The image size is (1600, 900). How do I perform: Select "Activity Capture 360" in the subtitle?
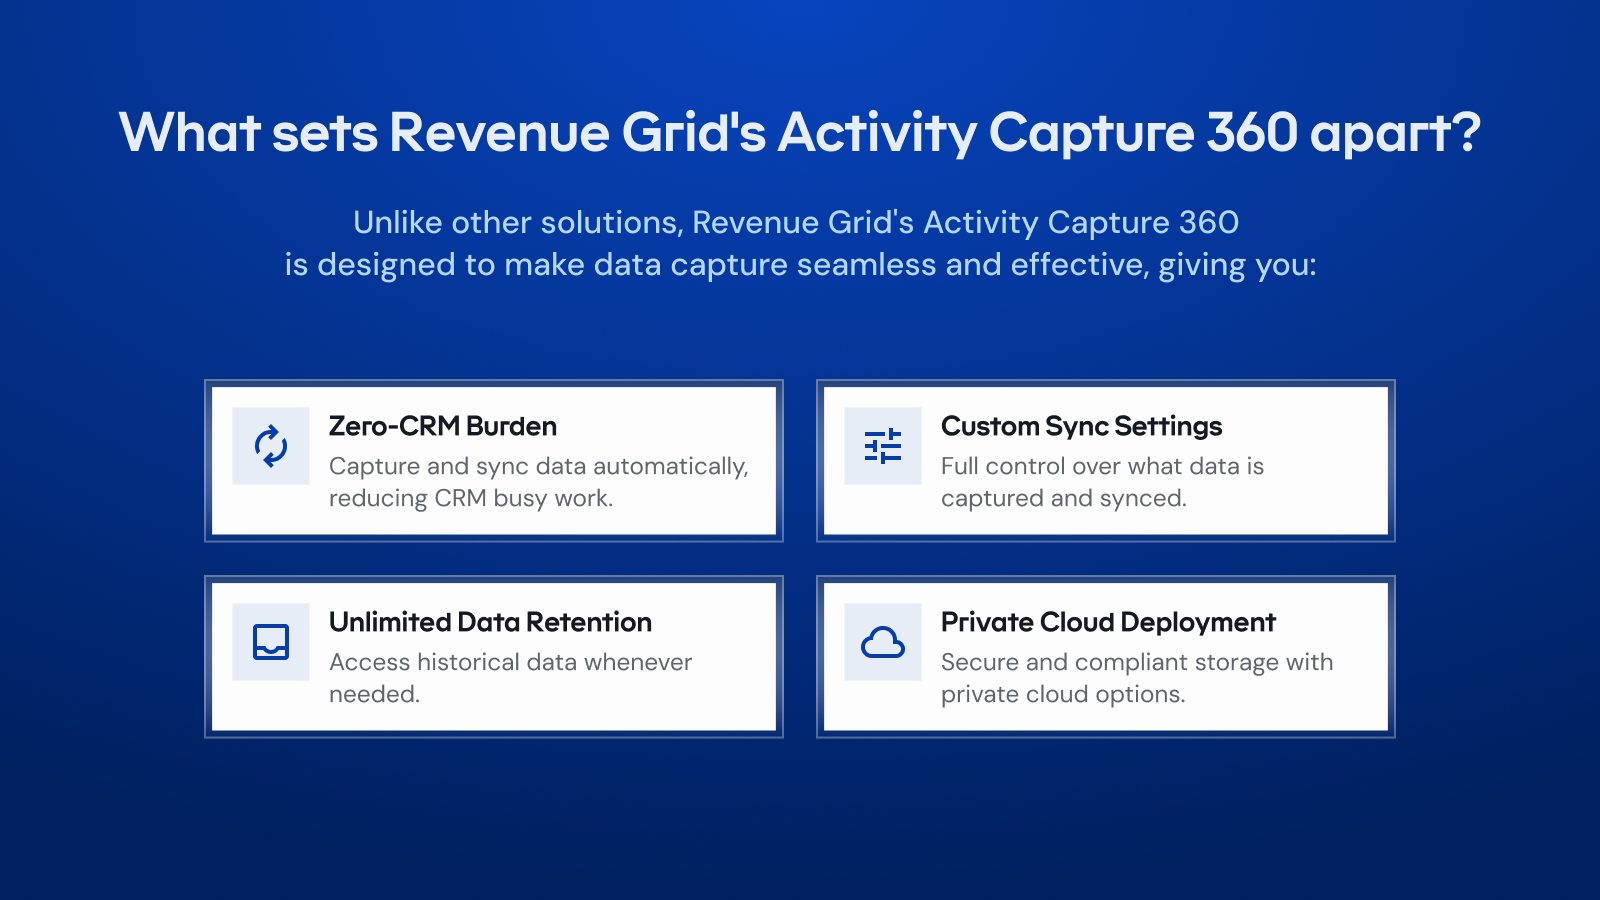[1080, 222]
